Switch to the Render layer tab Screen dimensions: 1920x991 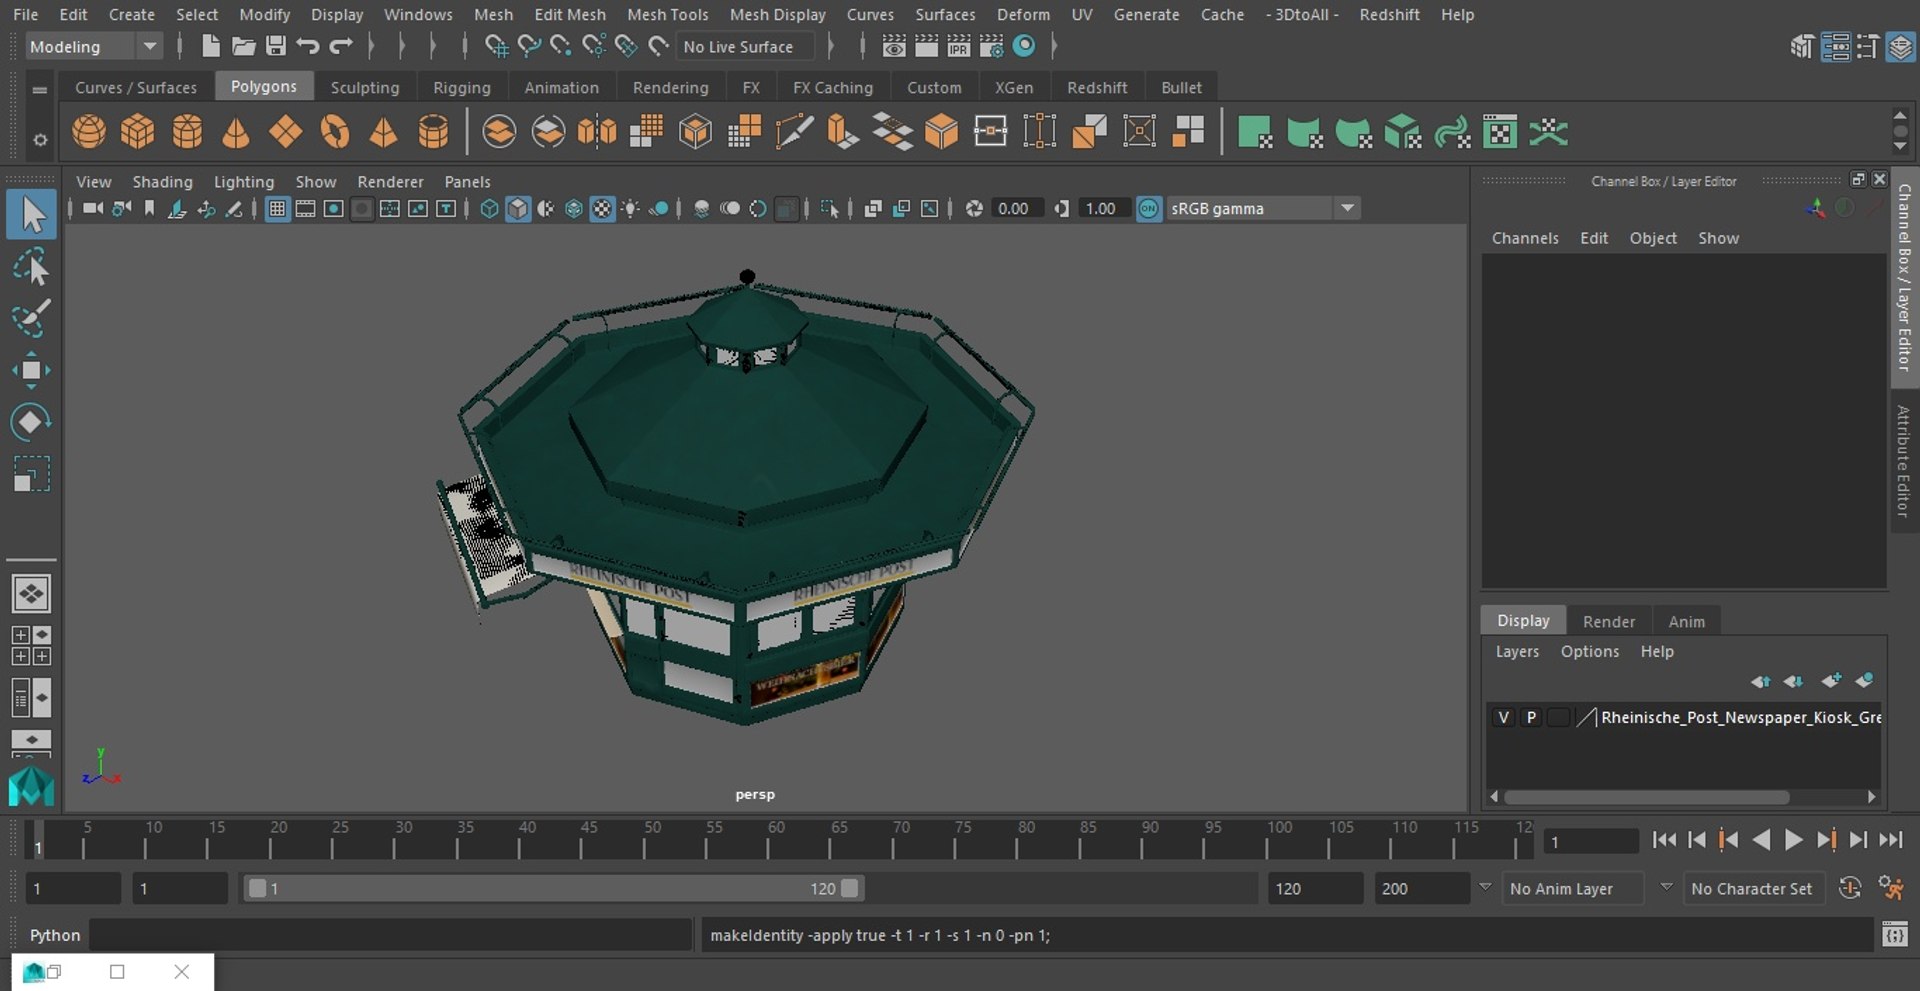pyautogui.click(x=1608, y=621)
